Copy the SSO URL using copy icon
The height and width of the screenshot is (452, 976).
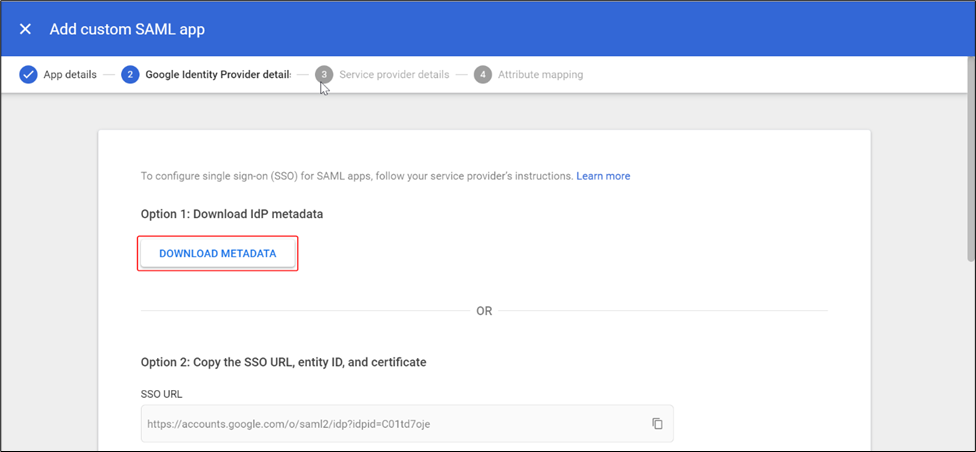pyautogui.click(x=657, y=423)
